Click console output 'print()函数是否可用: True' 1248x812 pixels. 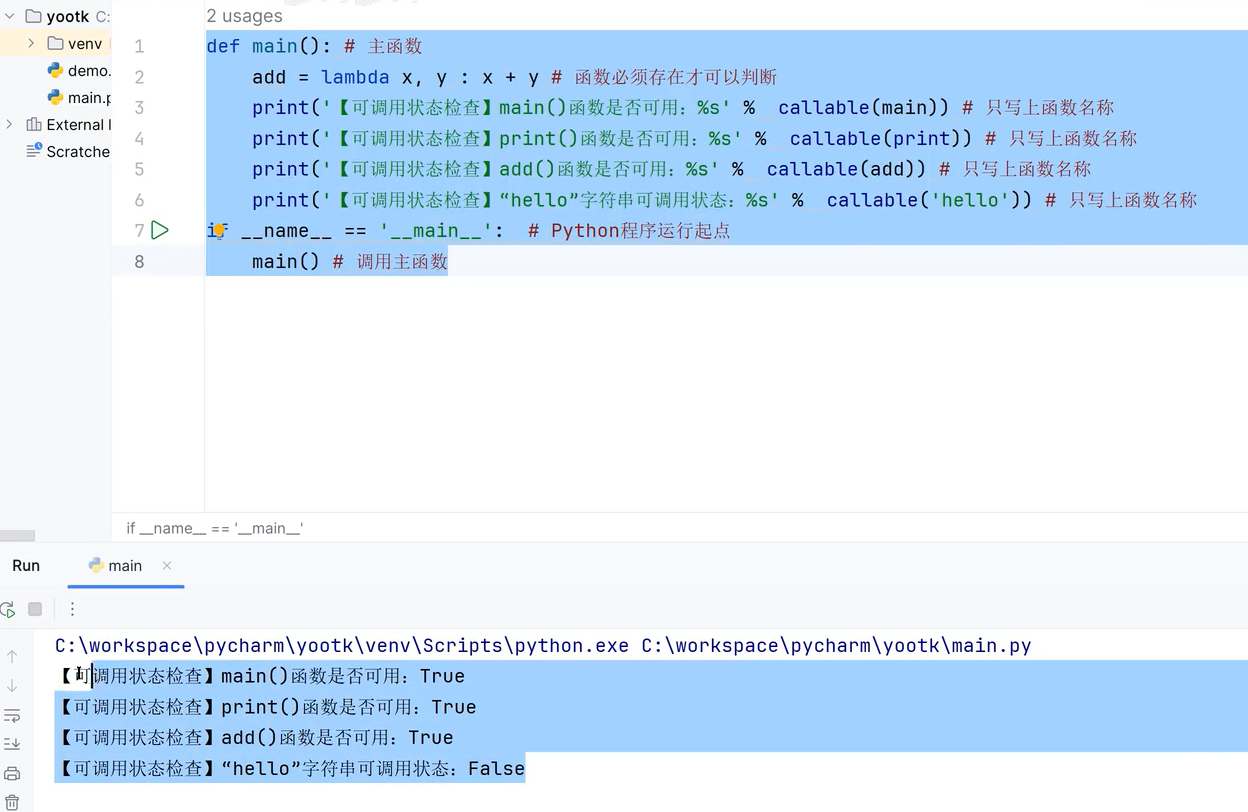click(349, 707)
